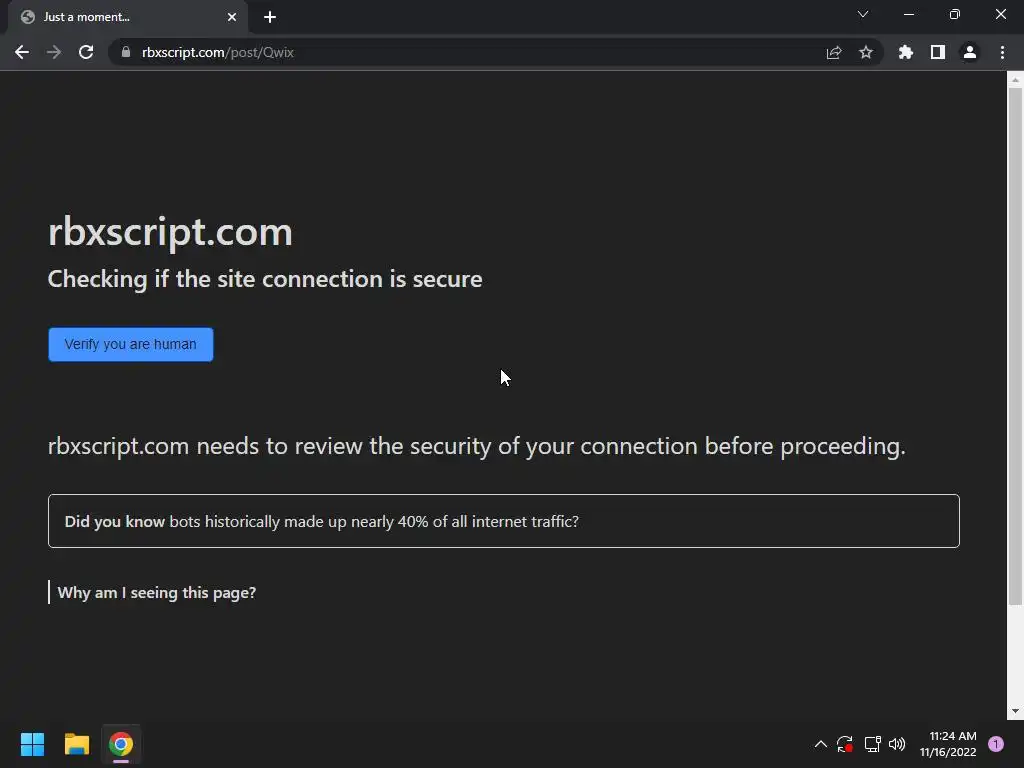
Task: Expand 'Why am I seeing this page?'
Action: 157,592
